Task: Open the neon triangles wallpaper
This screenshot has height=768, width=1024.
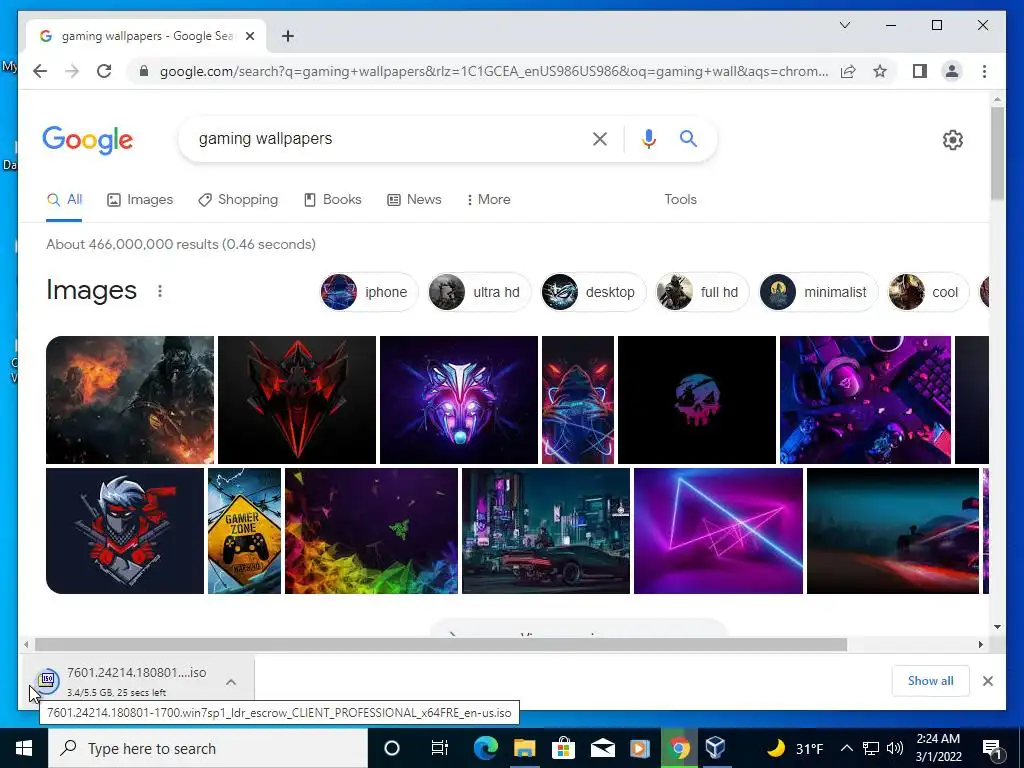Action: click(718, 531)
